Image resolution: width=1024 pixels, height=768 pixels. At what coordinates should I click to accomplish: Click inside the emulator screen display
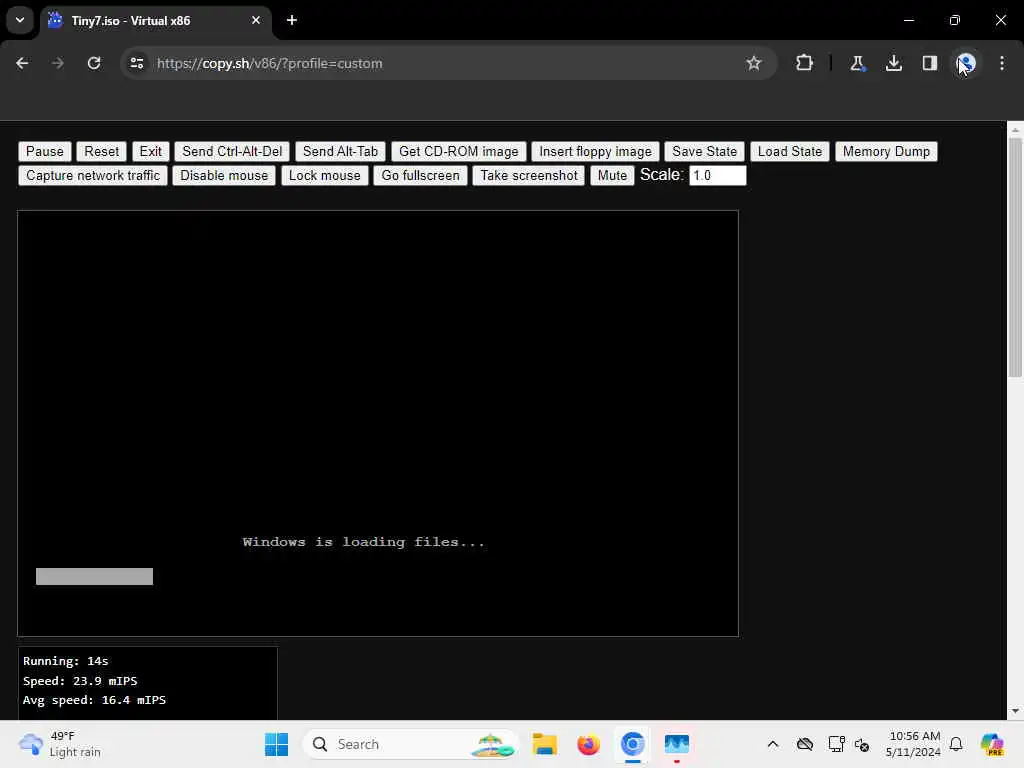(x=377, y=423)
